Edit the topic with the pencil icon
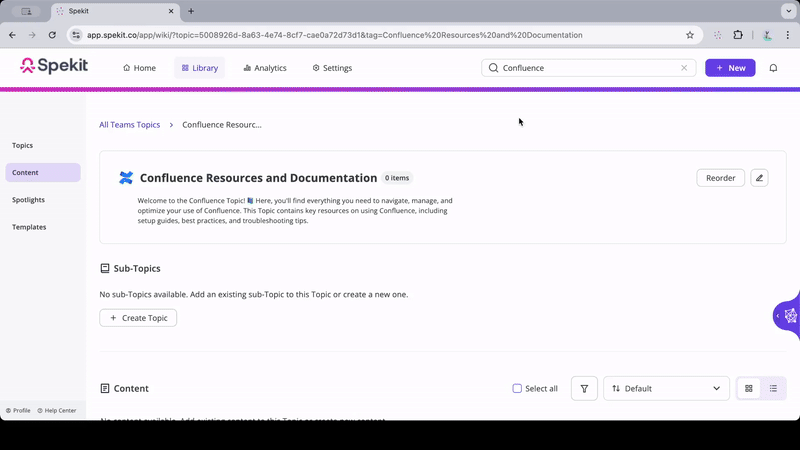The width and height of the screenshot is (800, 450). [759, 178]
